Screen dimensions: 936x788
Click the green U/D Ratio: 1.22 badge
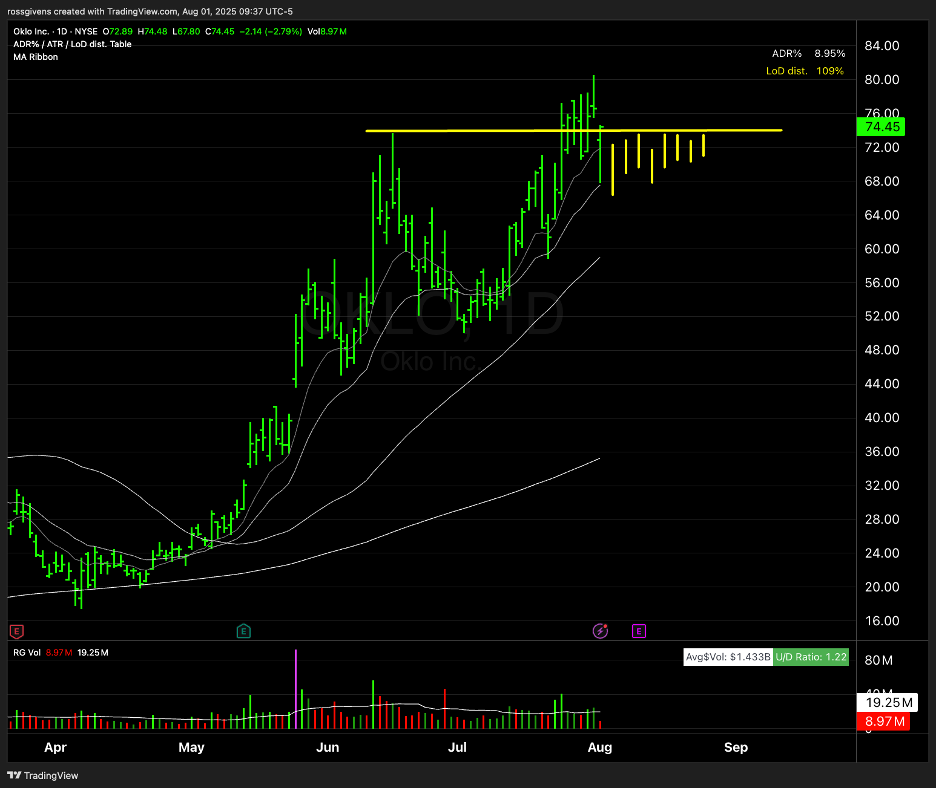[x=811, y=657]
